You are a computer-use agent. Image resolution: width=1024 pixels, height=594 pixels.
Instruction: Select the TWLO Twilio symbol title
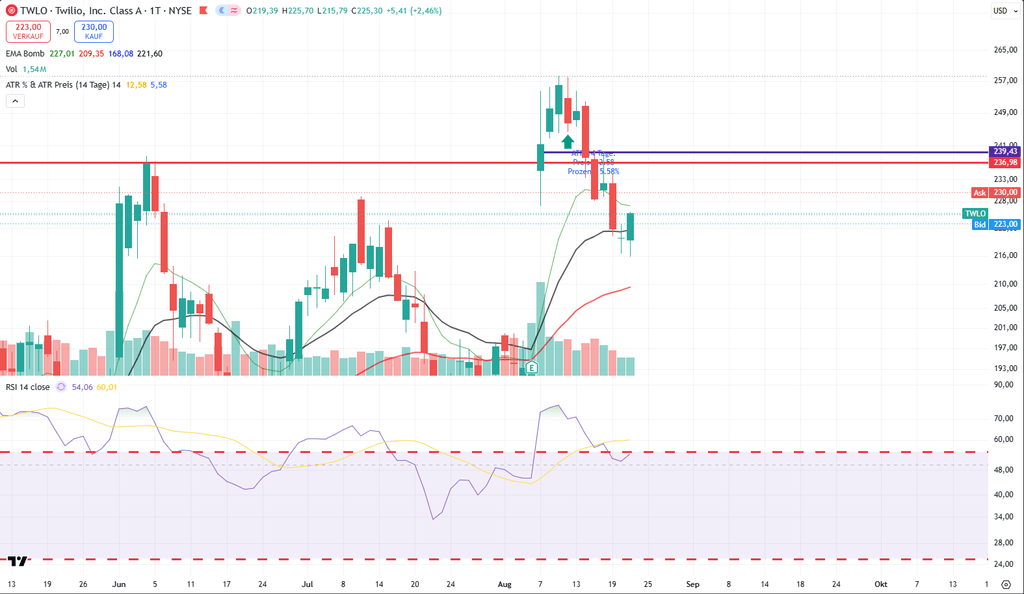tap(106, 10)
